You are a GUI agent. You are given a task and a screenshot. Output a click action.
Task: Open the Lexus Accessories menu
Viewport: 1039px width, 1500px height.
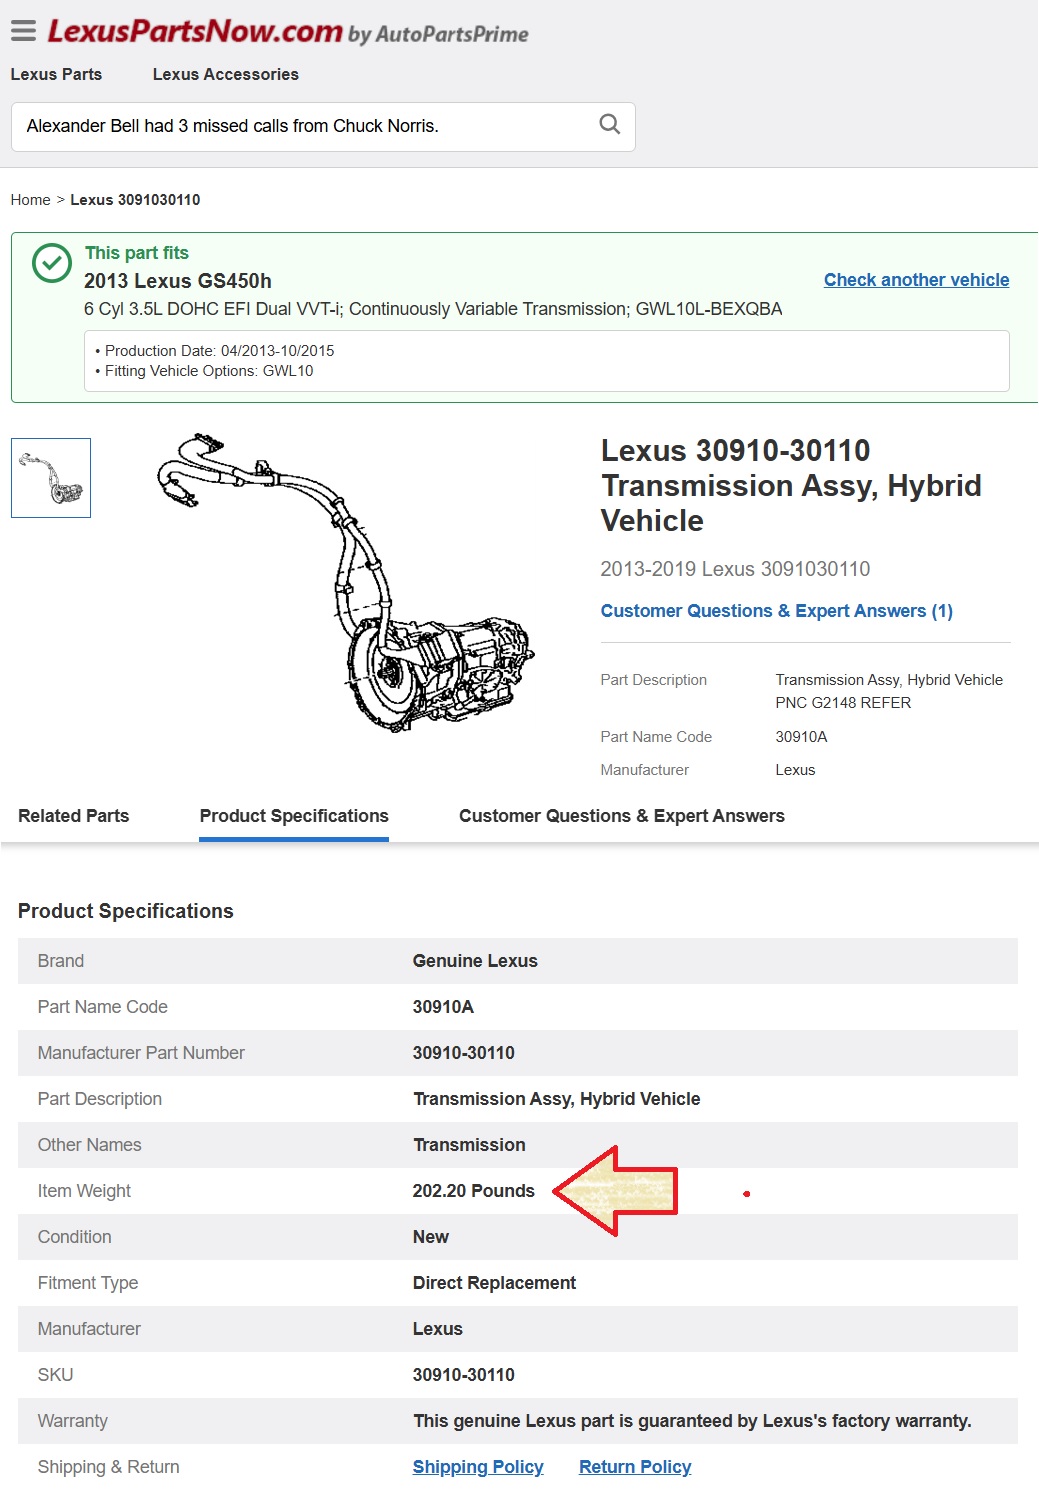225,74
